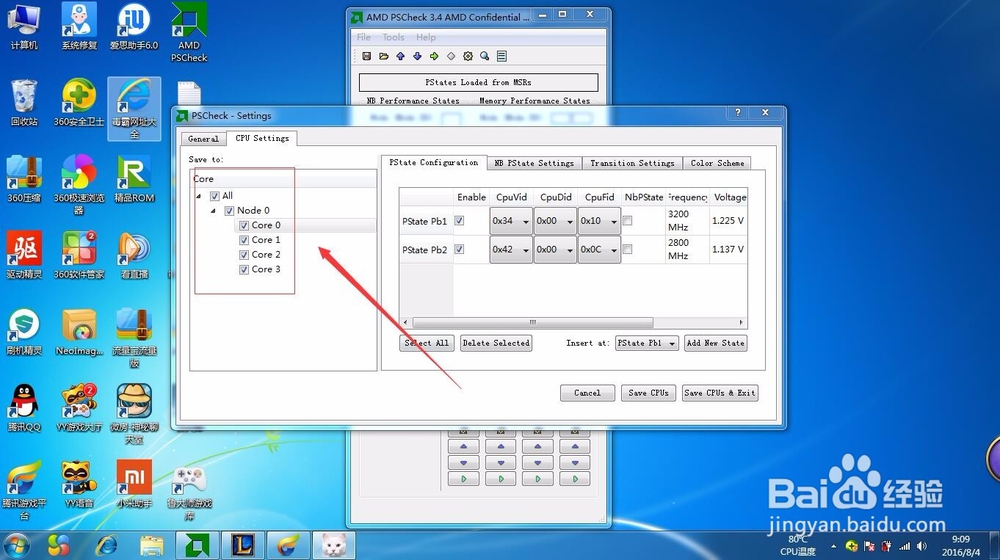Viewport: 1000px width, 560px height.
Task: Toggle the Enable checkbox for PState Pb2
Action: coord(459,249)
